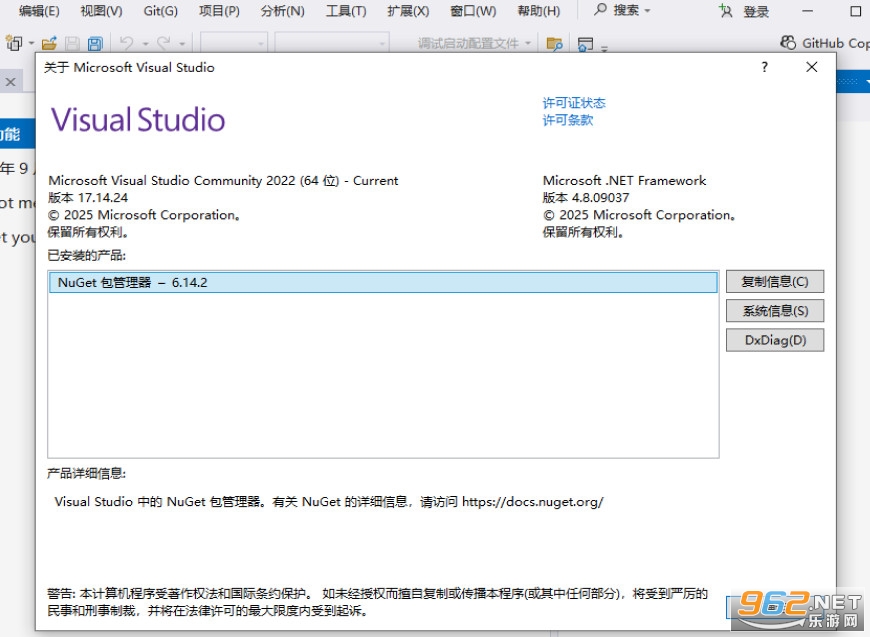
Task: Expand the Undo history dropdown arrow
Action: [145, 43]
